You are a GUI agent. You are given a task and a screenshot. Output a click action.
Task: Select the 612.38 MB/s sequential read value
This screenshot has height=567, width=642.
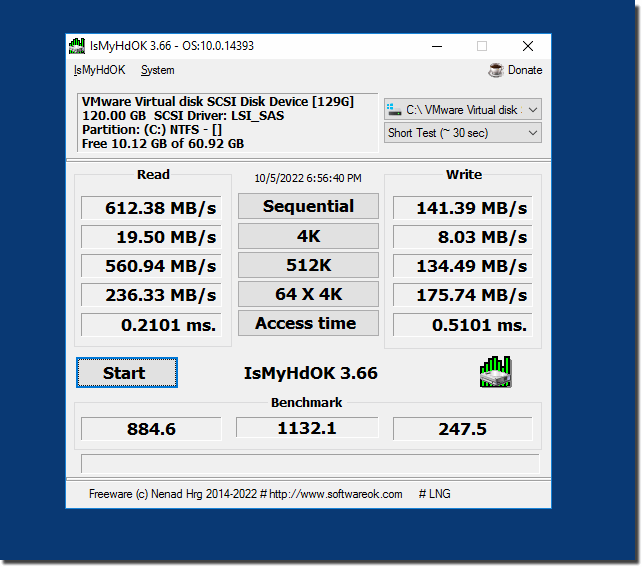coord(151,208)
